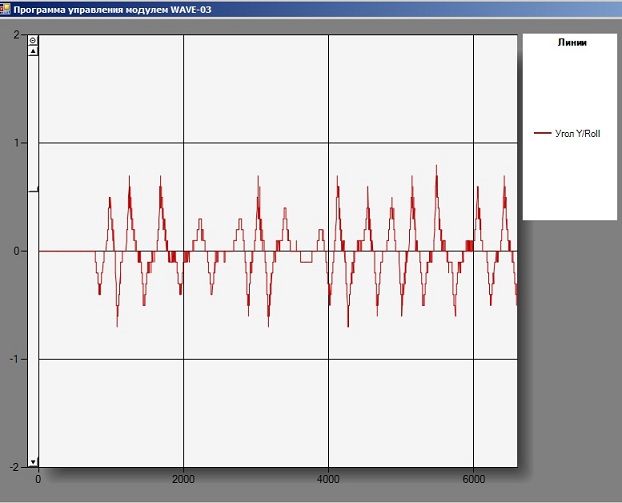Click the zoom reset icon above Y-axis scrollbar
This screenshot has width=622, height=503.
coord(33,40)
